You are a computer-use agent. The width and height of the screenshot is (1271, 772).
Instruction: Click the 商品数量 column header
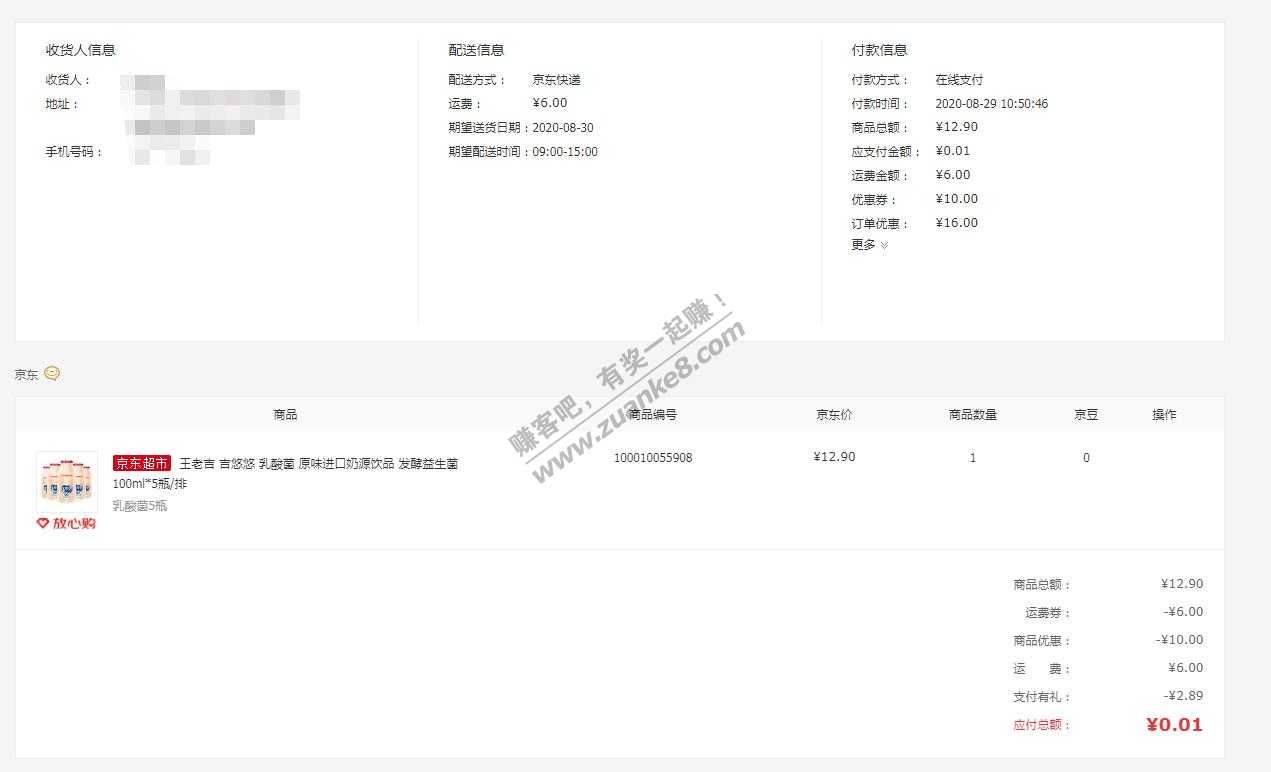tap(972, 414)
